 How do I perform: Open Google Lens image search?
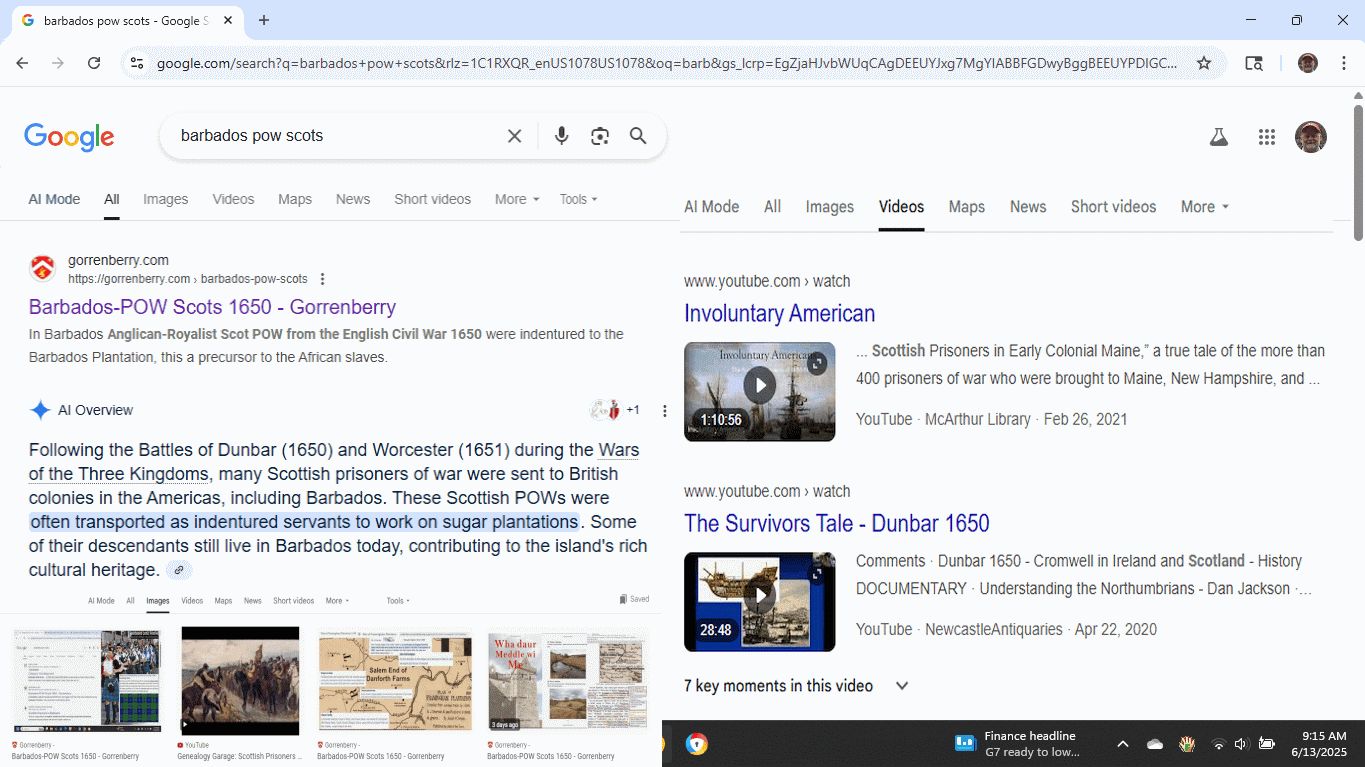pos(600,136)
